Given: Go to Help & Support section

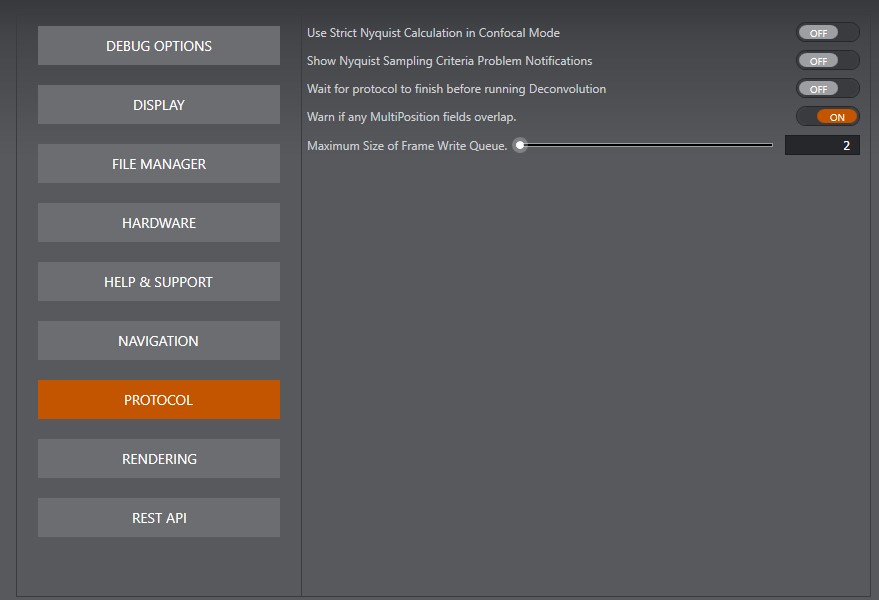Looking at the screenshot, I should (159, 282).
